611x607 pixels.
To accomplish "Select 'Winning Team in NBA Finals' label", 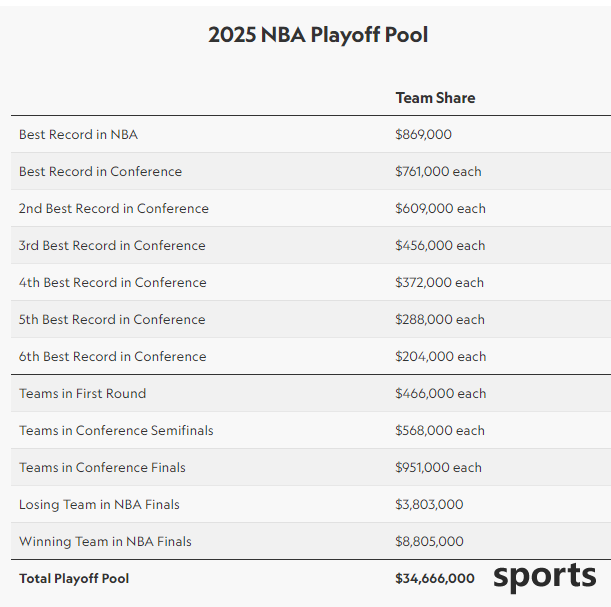I will [x=105, y=542].
